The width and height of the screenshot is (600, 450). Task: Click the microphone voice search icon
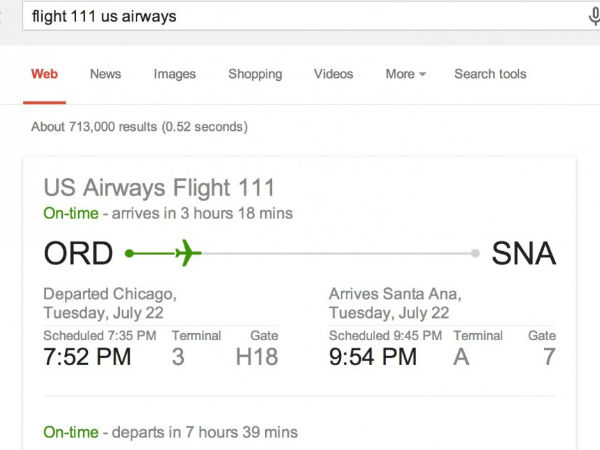pos(593,17)
